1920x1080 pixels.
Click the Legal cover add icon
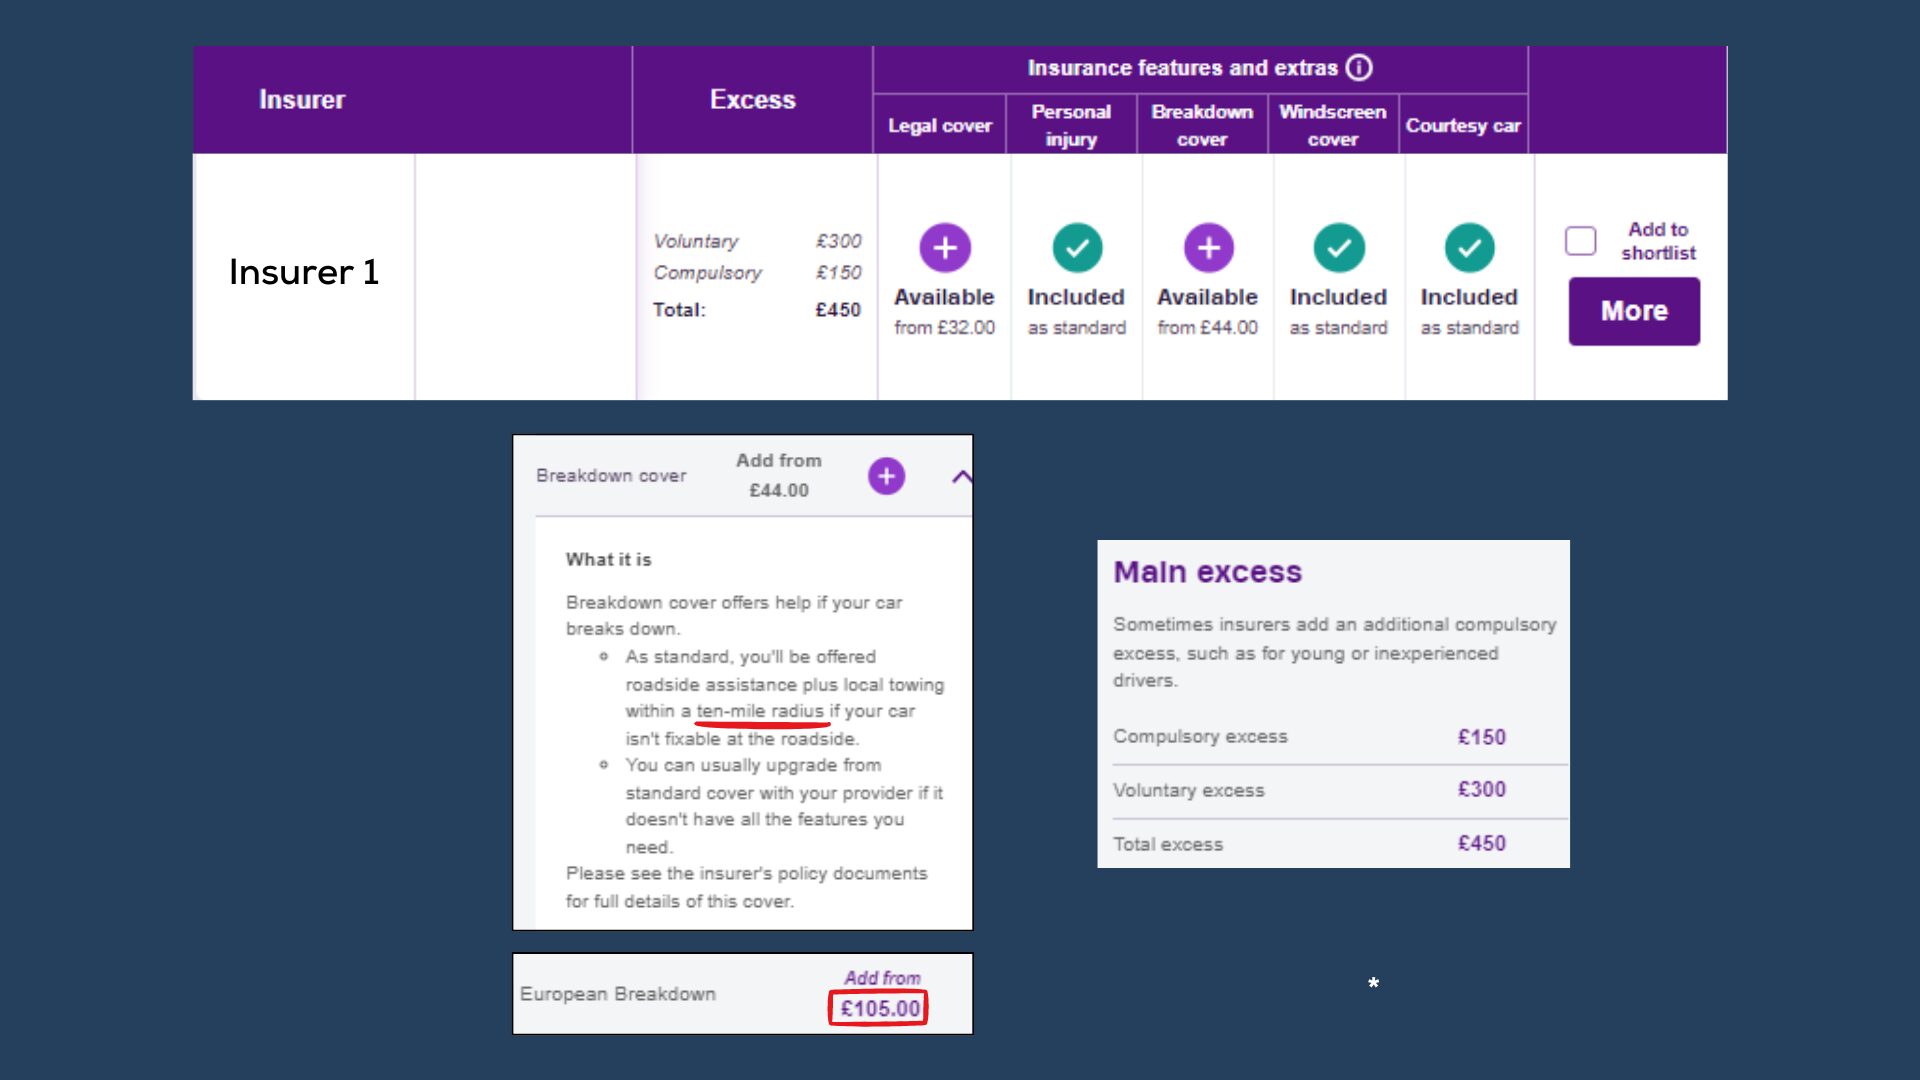(944, 248)
